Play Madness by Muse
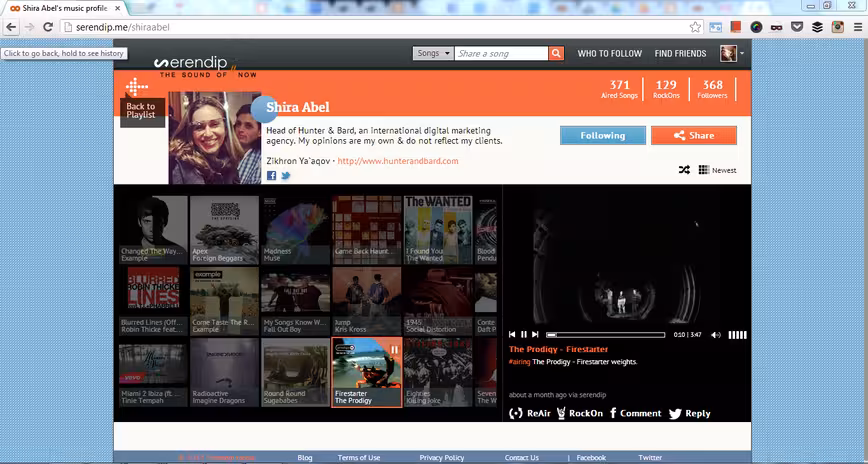Image resolution: width=868 pixels, height=464 pixels. coord(296,230)
